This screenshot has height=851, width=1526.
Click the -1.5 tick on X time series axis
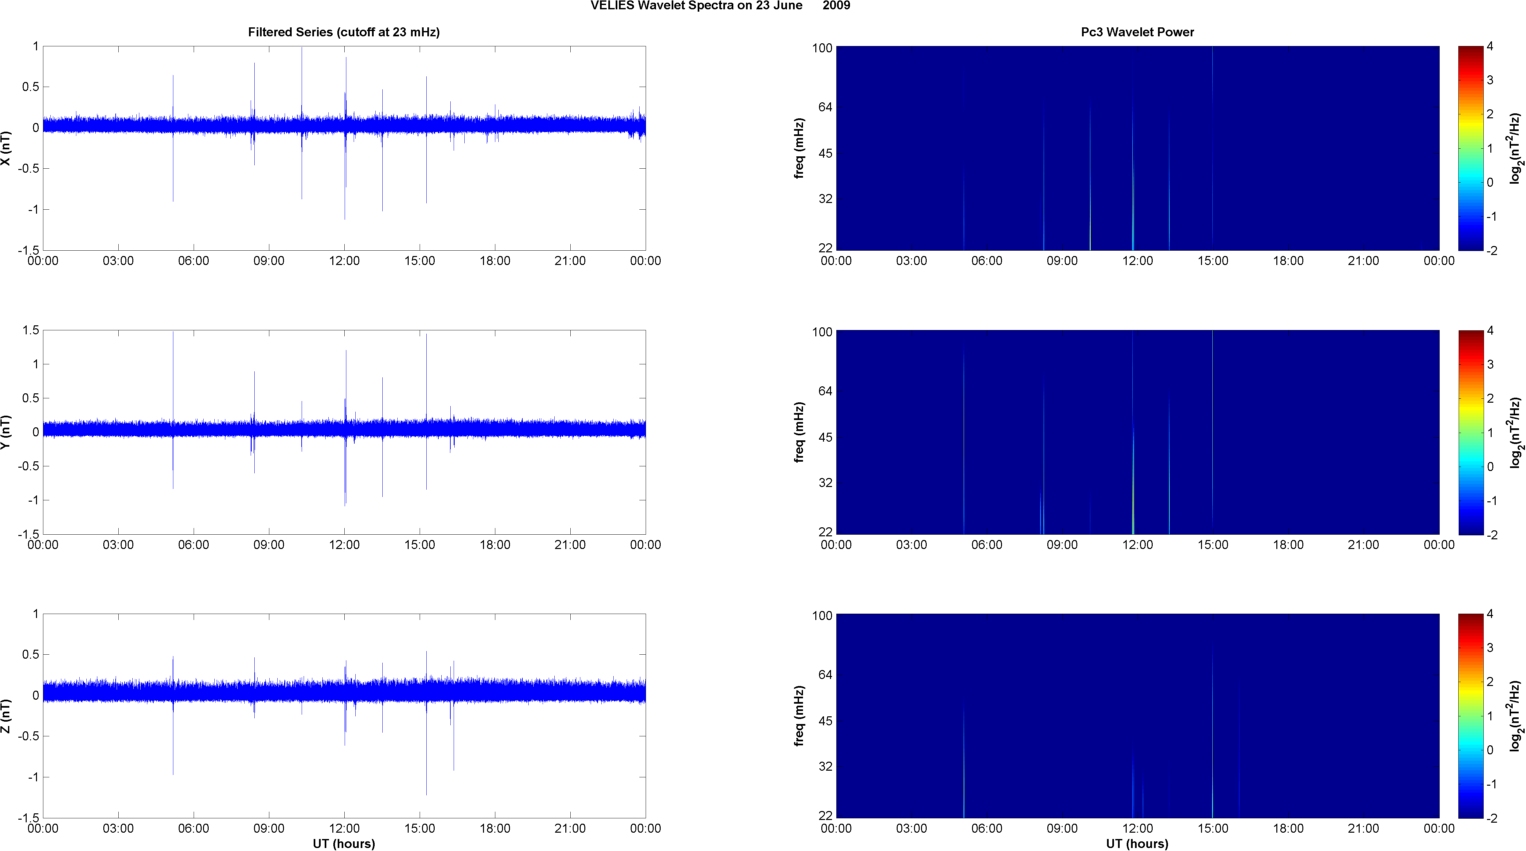[x=28, y=250]
